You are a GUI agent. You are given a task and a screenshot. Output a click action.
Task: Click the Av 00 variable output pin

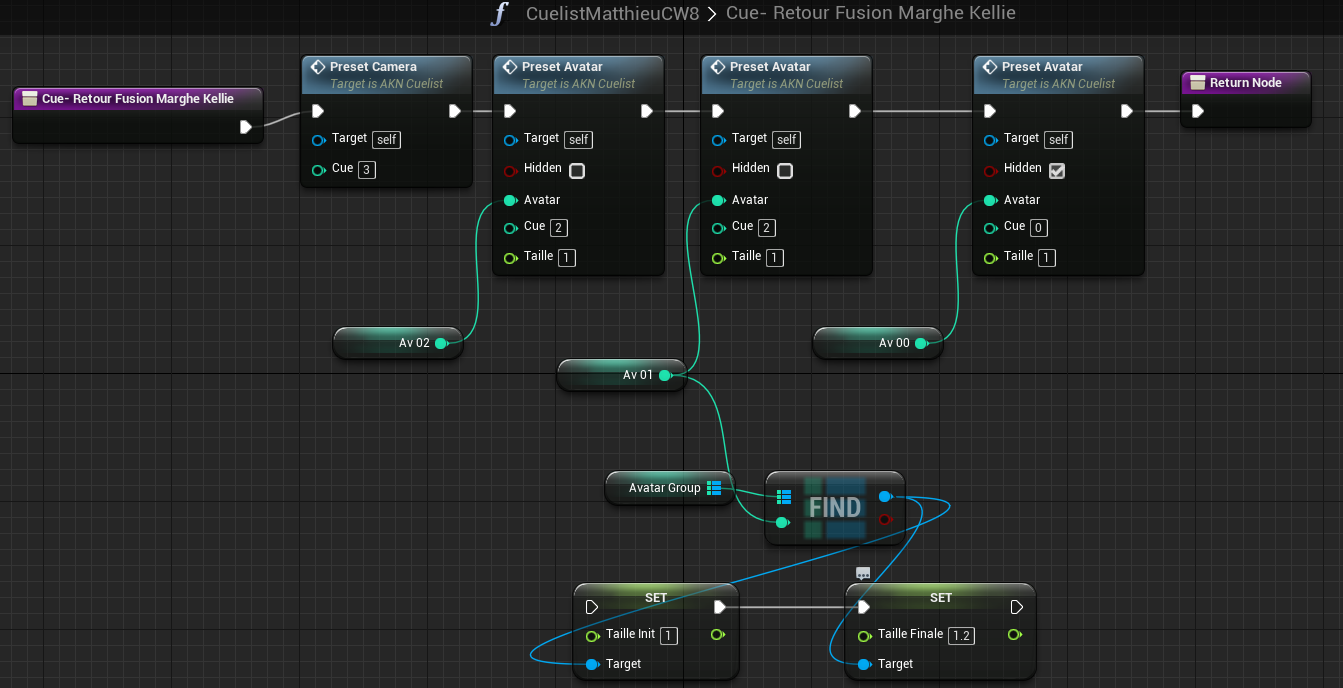(x=921, y=343)
